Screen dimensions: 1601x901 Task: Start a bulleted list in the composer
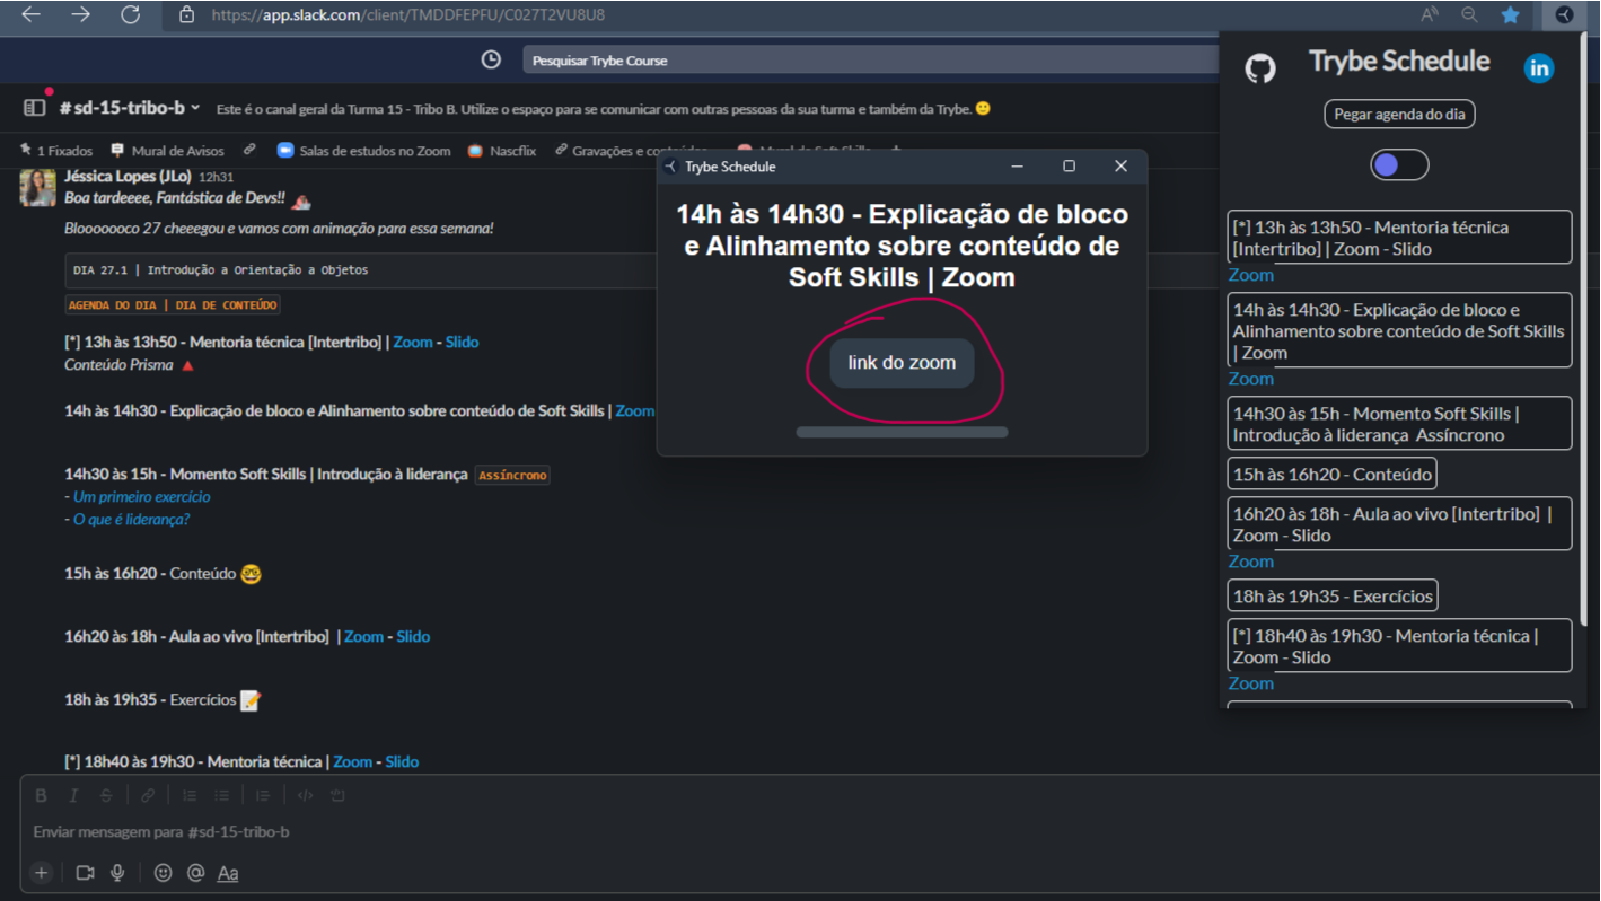[221, 796]
